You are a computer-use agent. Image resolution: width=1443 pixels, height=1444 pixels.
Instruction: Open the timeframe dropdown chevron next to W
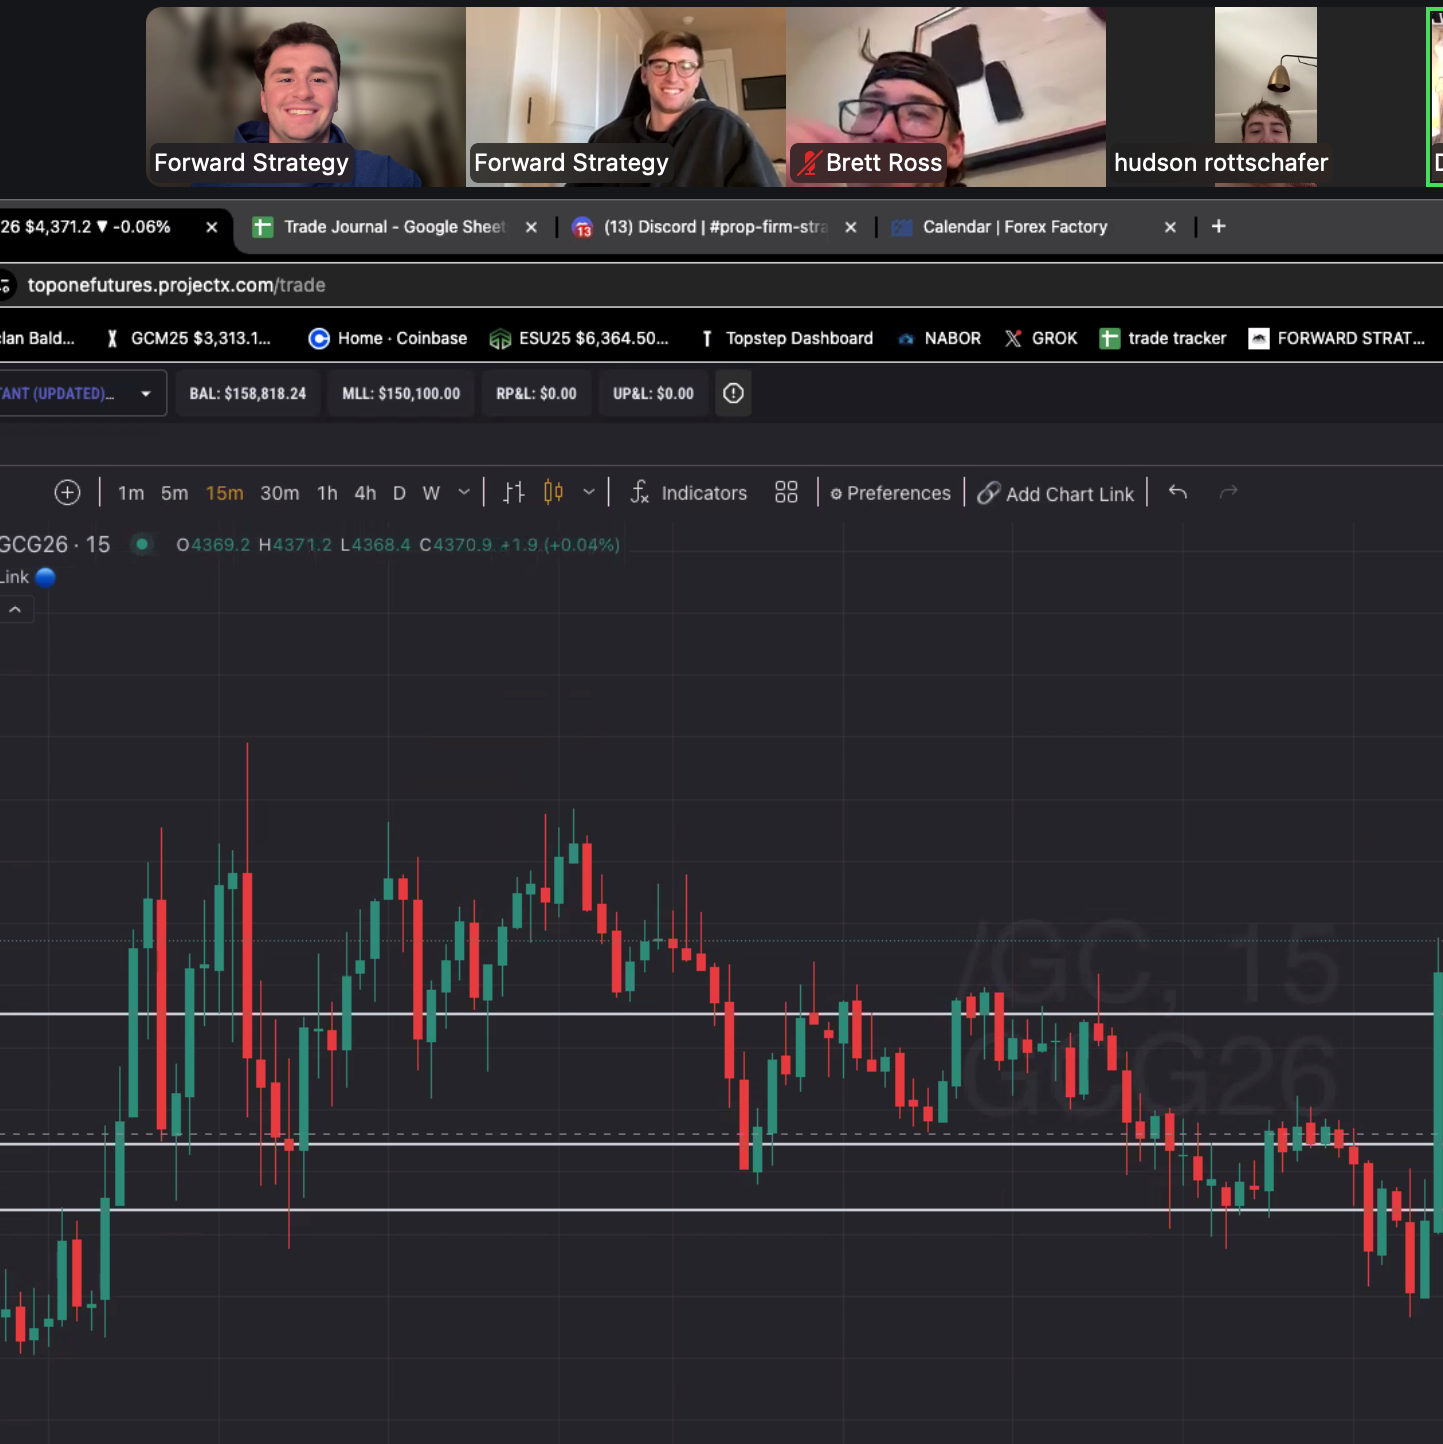click(463, 492)
